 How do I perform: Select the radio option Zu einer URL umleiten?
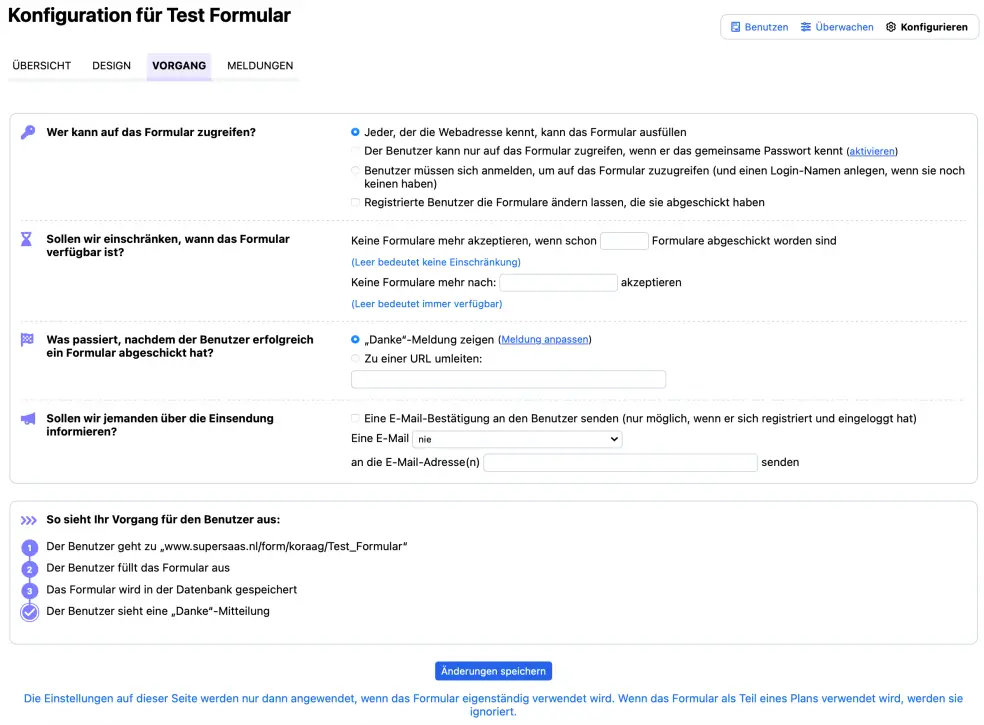point(355,358)
